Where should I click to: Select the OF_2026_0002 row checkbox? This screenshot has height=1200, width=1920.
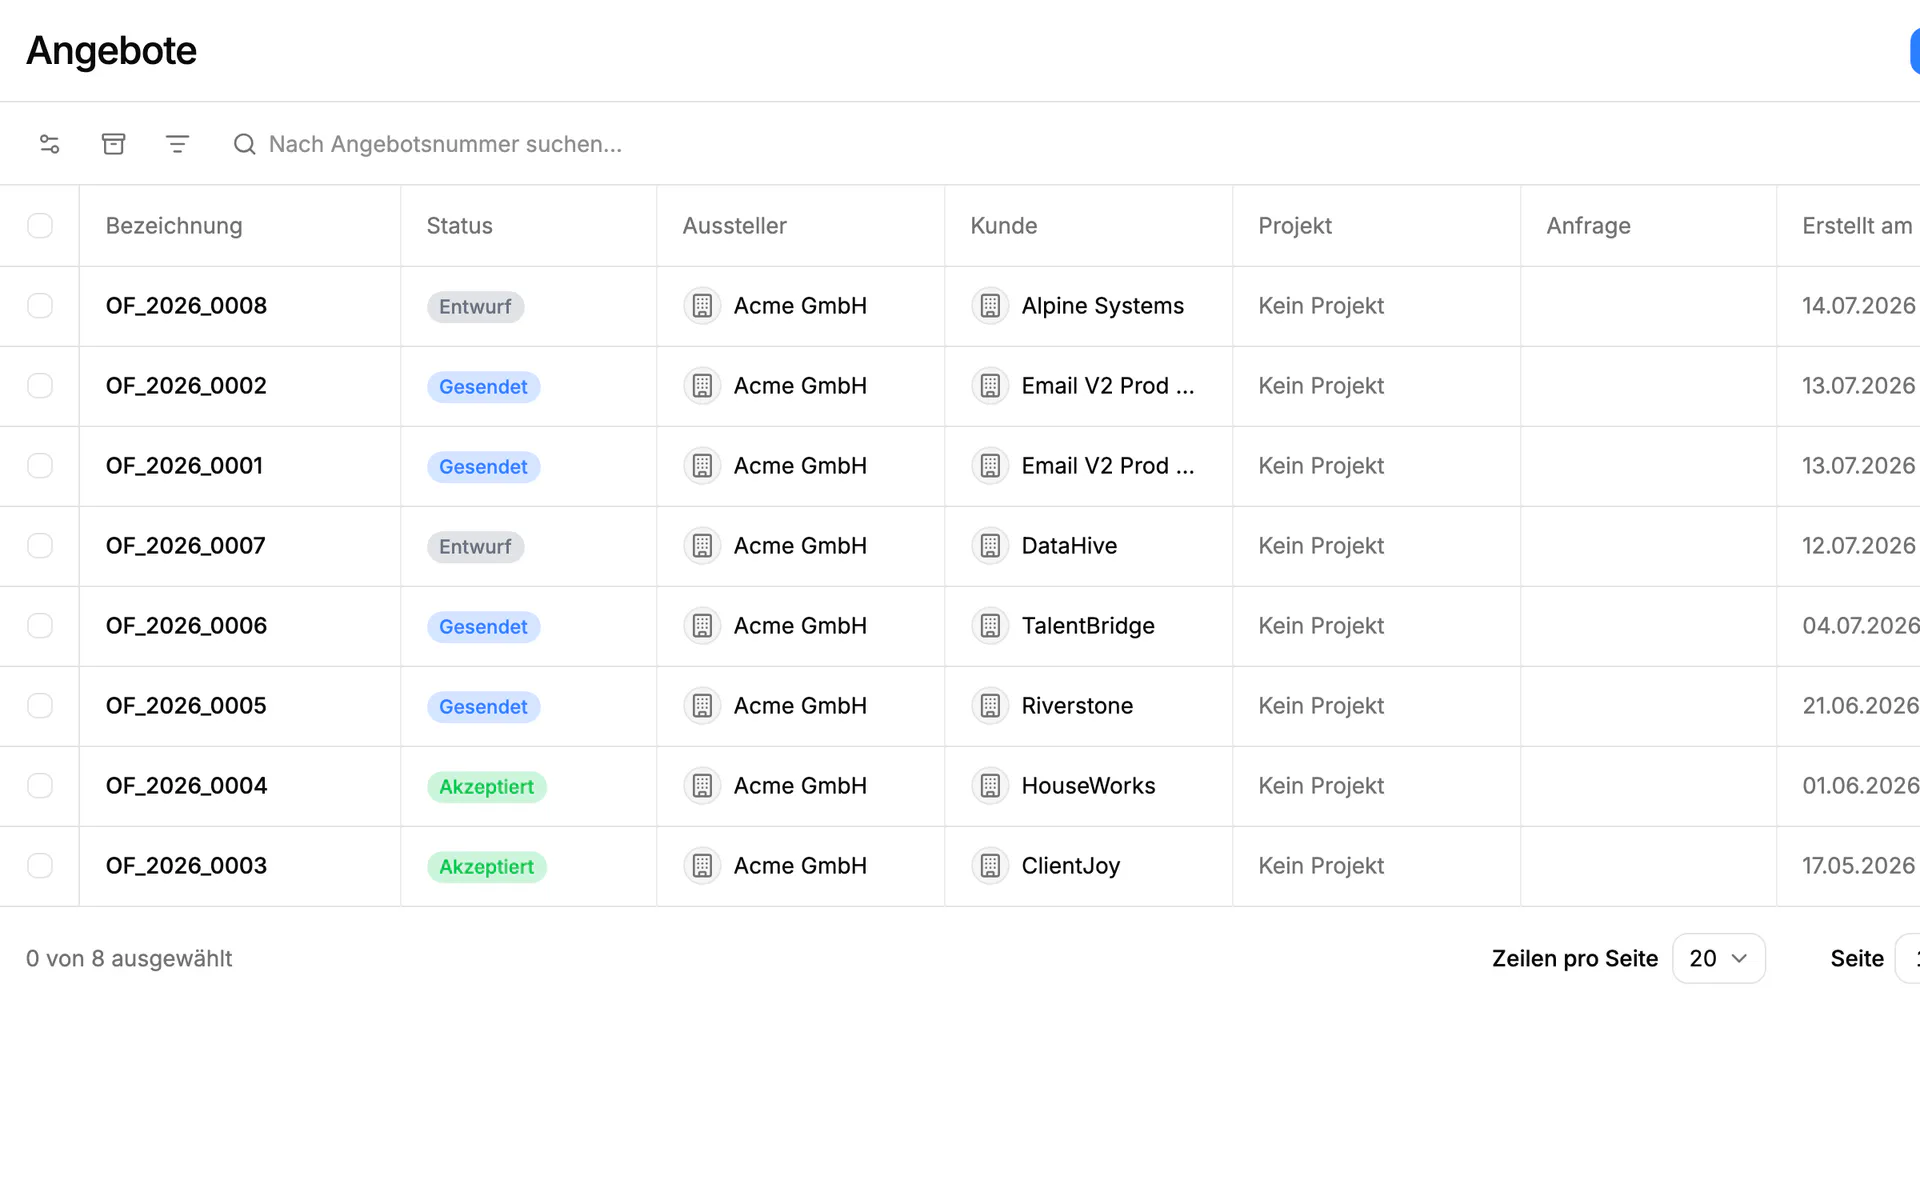click(40, 386)
